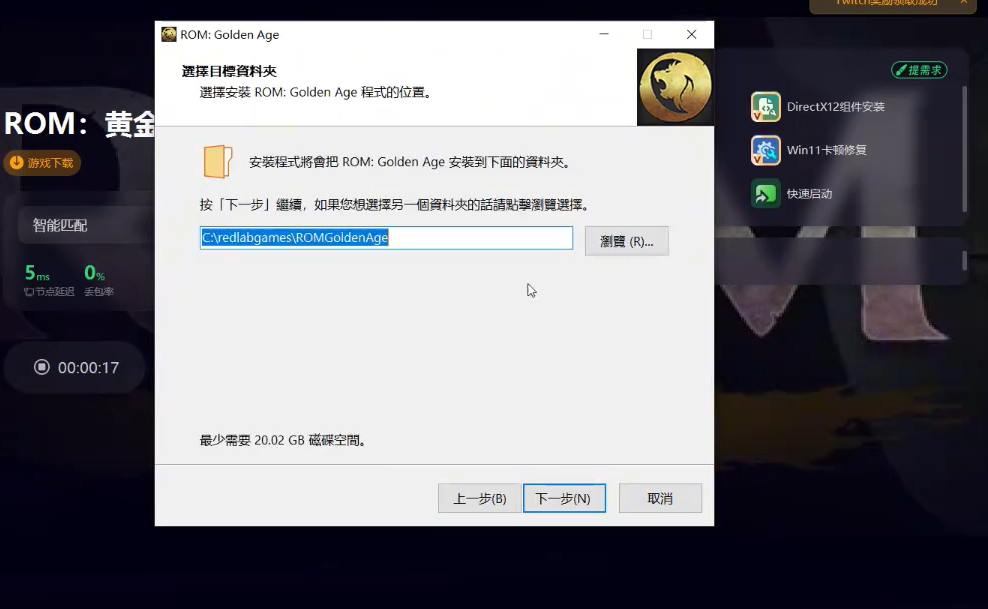
Task: Click the ROM Golden Age title bar icon
Action: (x=169, y=35)
